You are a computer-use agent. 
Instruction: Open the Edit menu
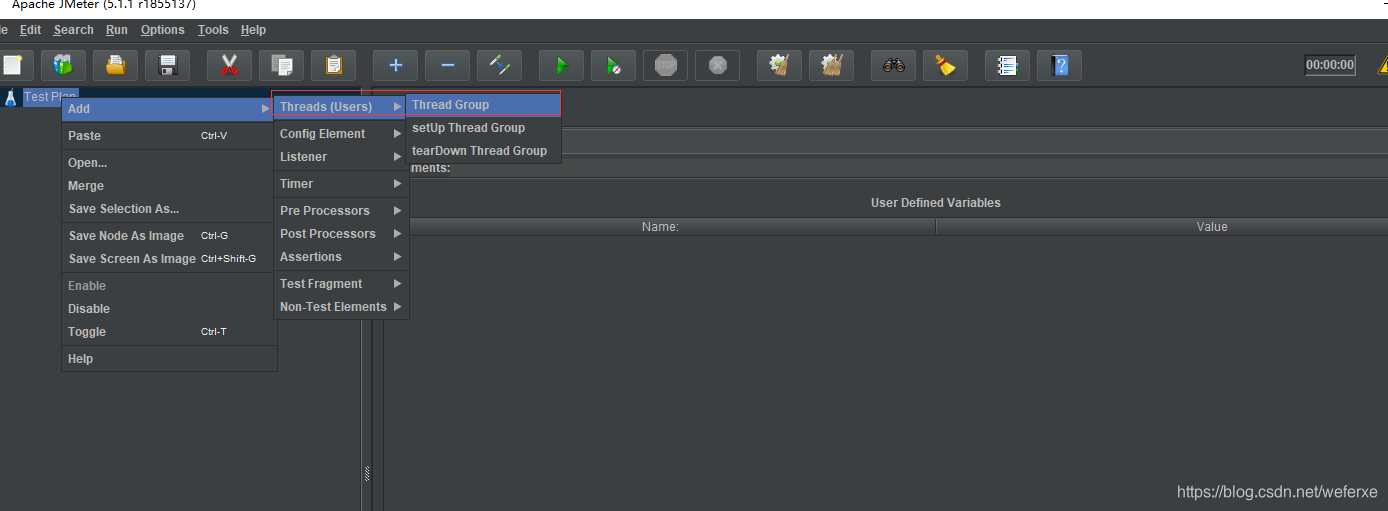pyautogui.click(x=31, y=30)
